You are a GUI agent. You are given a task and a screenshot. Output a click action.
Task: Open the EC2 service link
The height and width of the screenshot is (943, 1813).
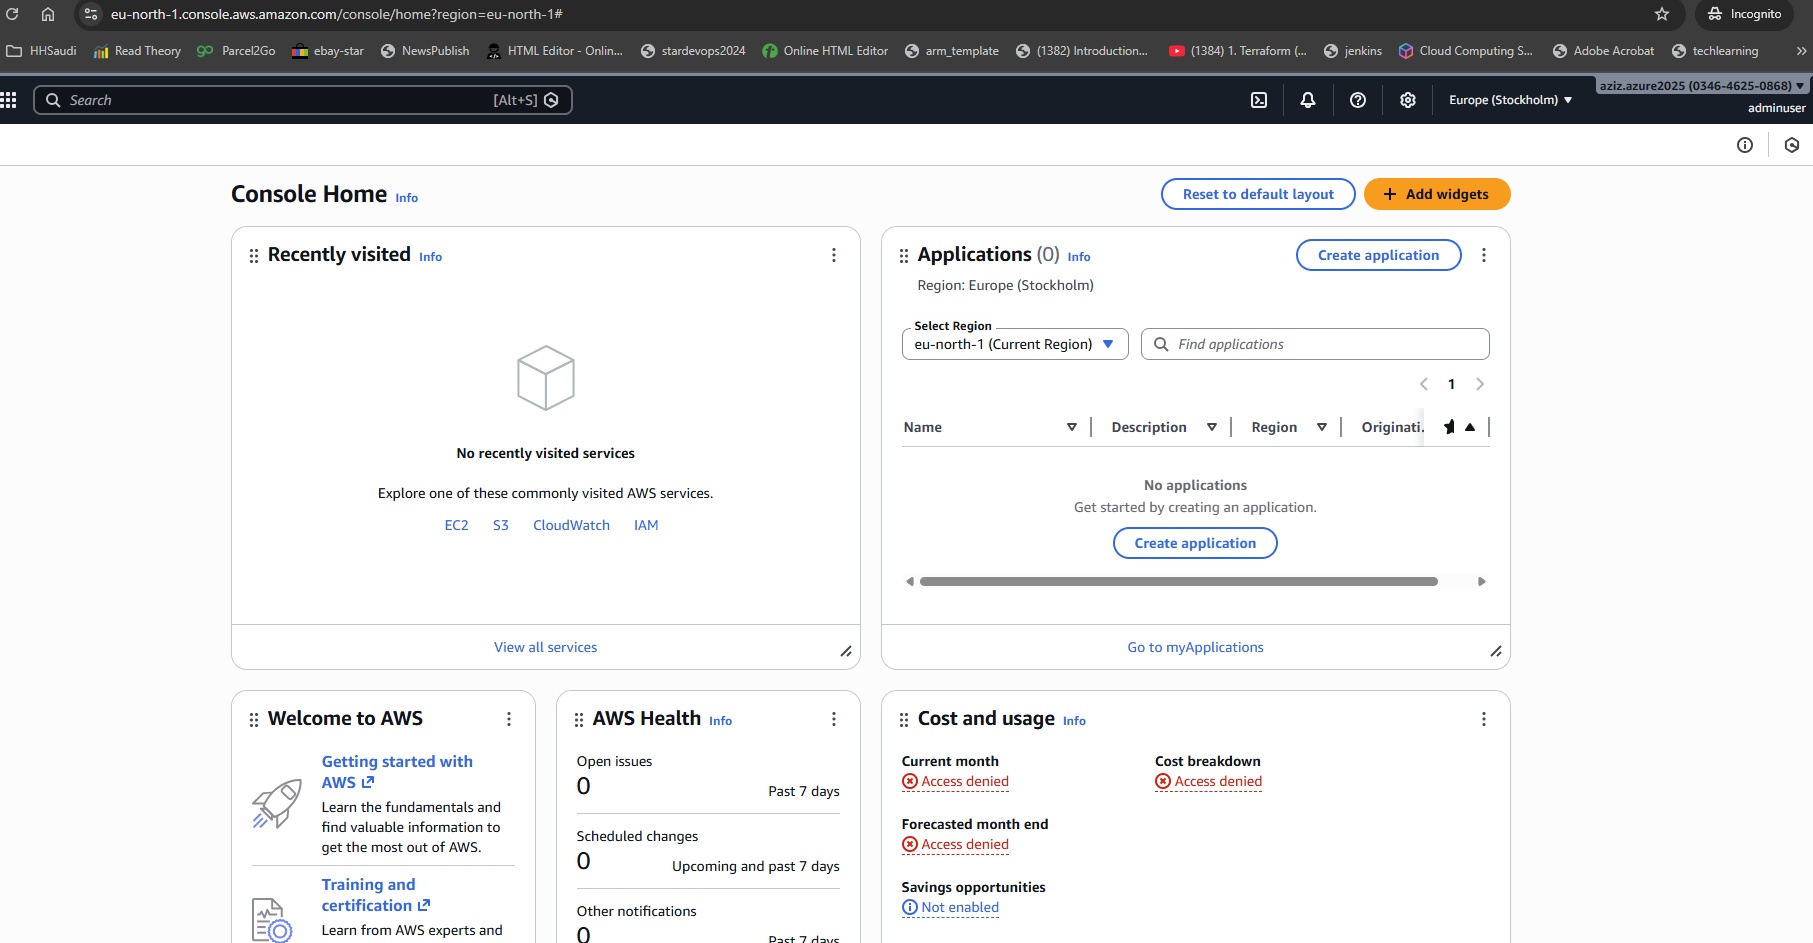(456, 525)
